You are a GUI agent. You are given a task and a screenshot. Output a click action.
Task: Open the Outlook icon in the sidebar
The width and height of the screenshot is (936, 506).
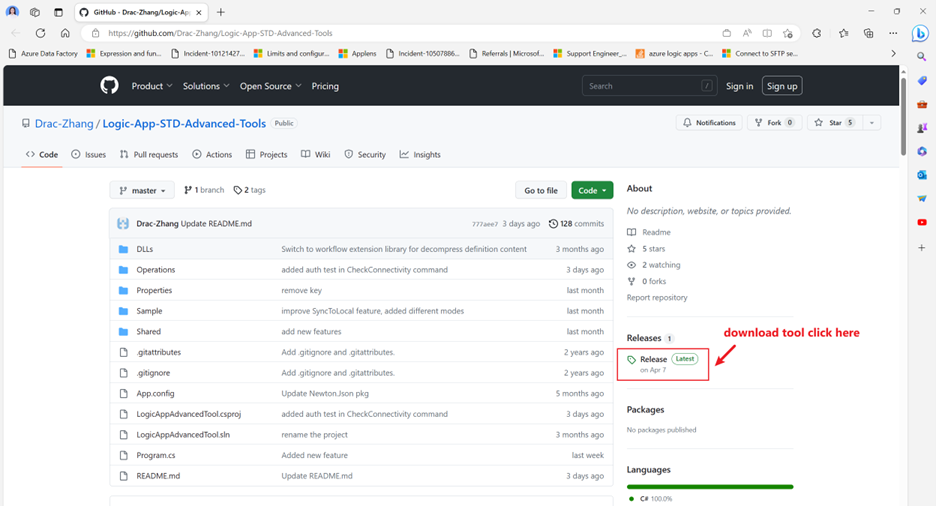(x=922, y=175)
